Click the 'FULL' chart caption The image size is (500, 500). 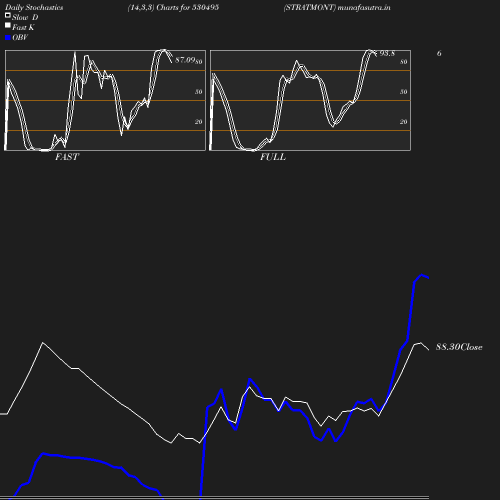click(273, 157)
